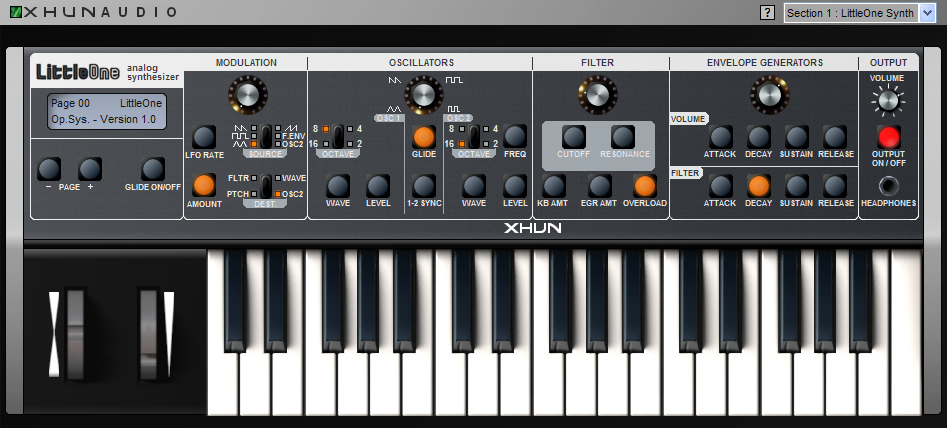Click the modulation wheel
The image size is (947, 428).
[149, 334]
